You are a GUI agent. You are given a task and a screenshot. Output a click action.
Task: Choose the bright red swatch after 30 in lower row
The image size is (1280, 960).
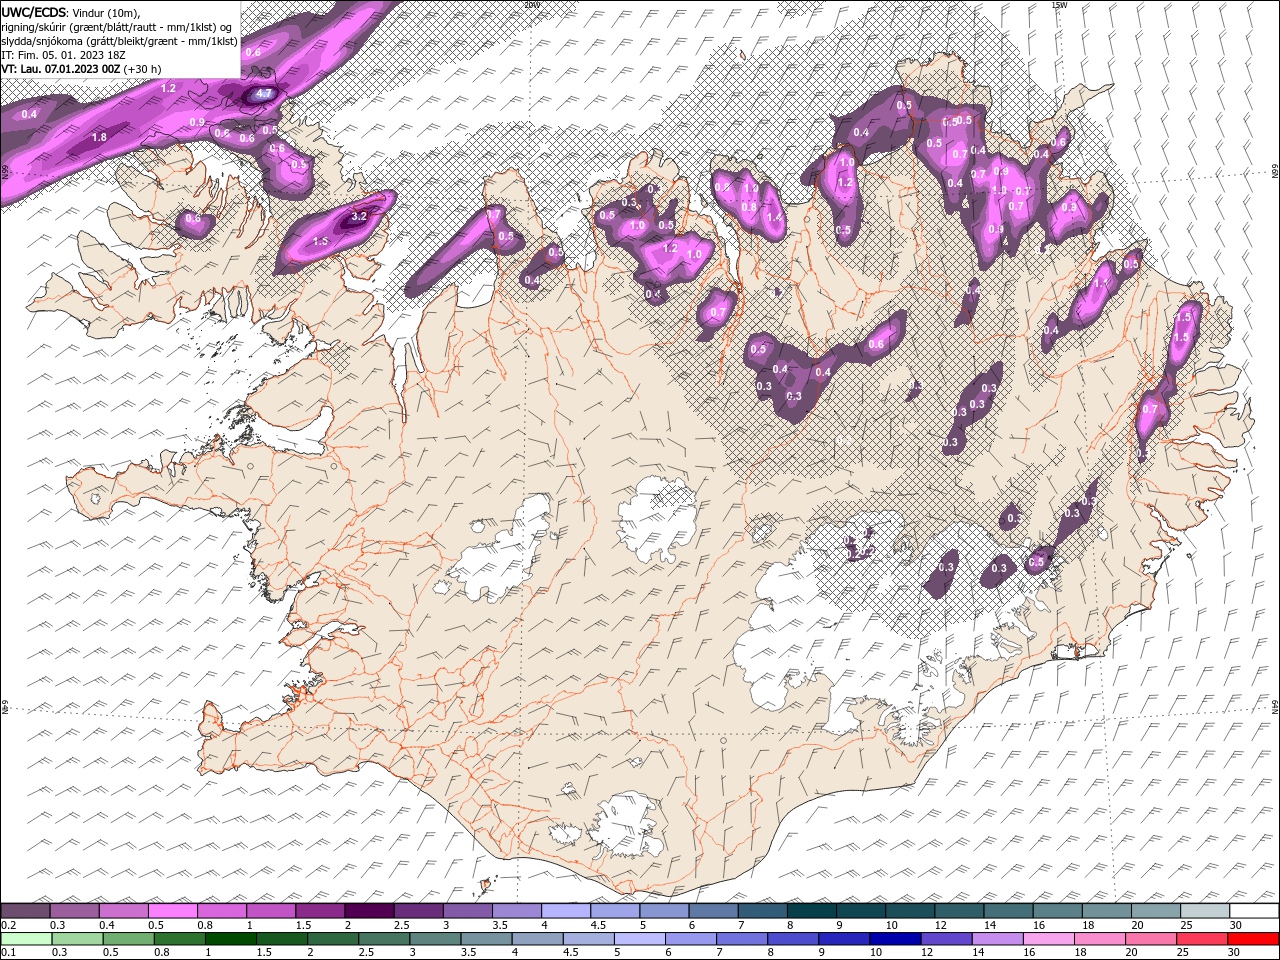coord(1252,939)
